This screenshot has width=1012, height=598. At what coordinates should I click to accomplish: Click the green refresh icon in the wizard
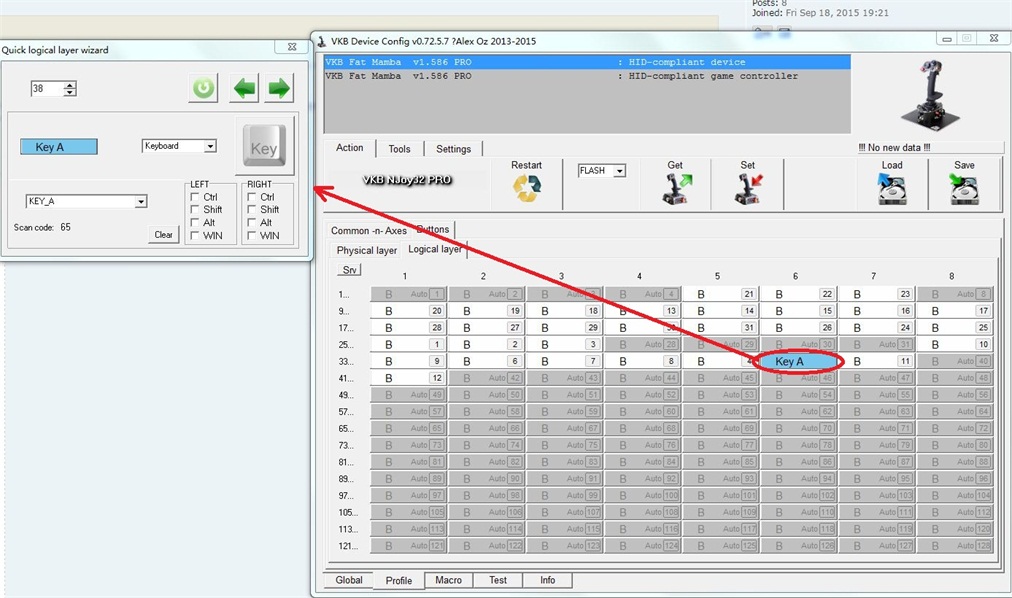coord(203,88)
